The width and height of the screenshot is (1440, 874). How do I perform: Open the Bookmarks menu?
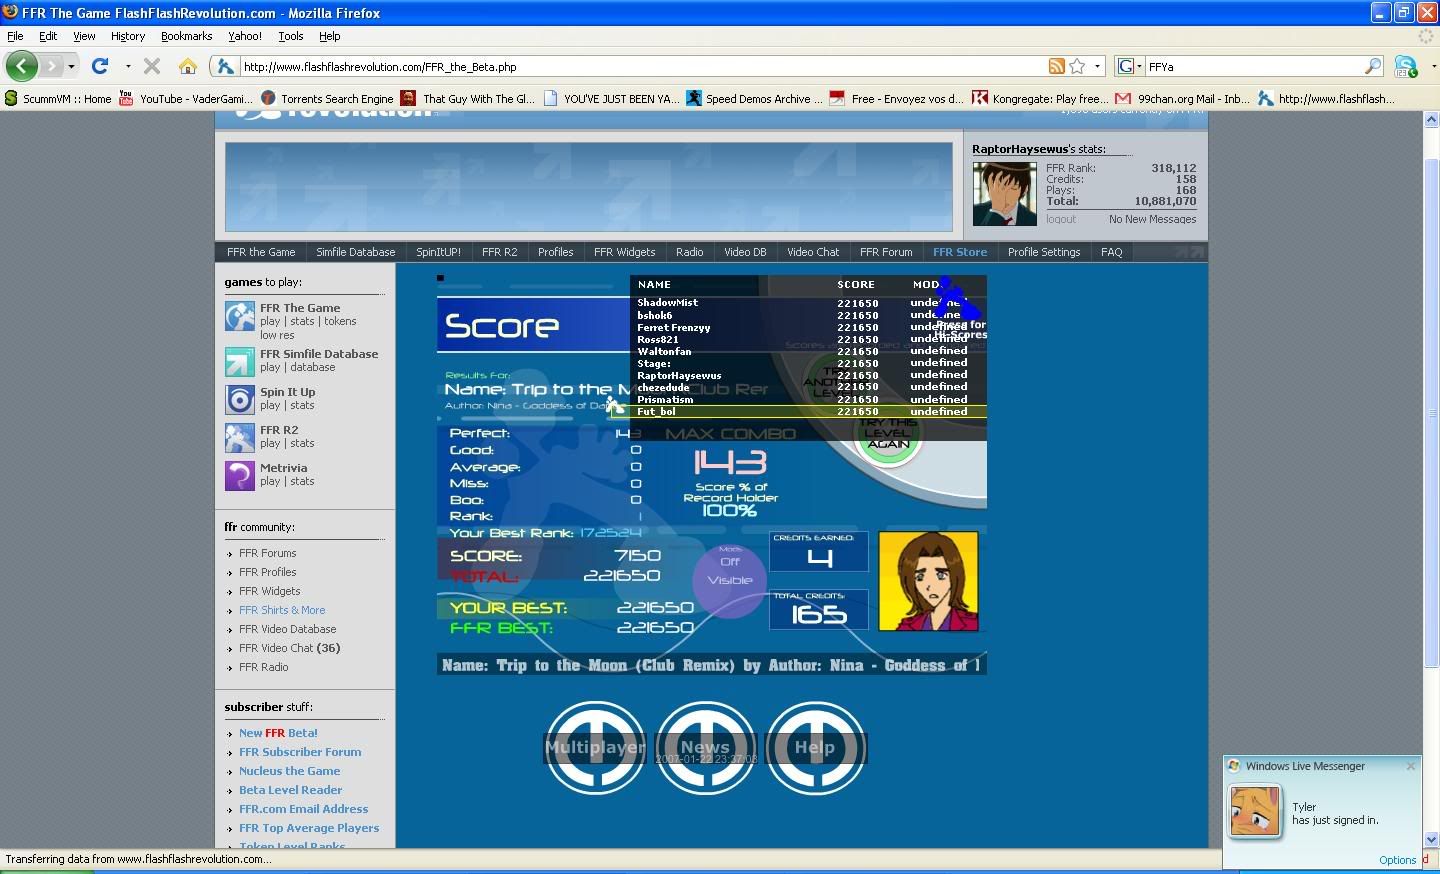pos(186,36)
